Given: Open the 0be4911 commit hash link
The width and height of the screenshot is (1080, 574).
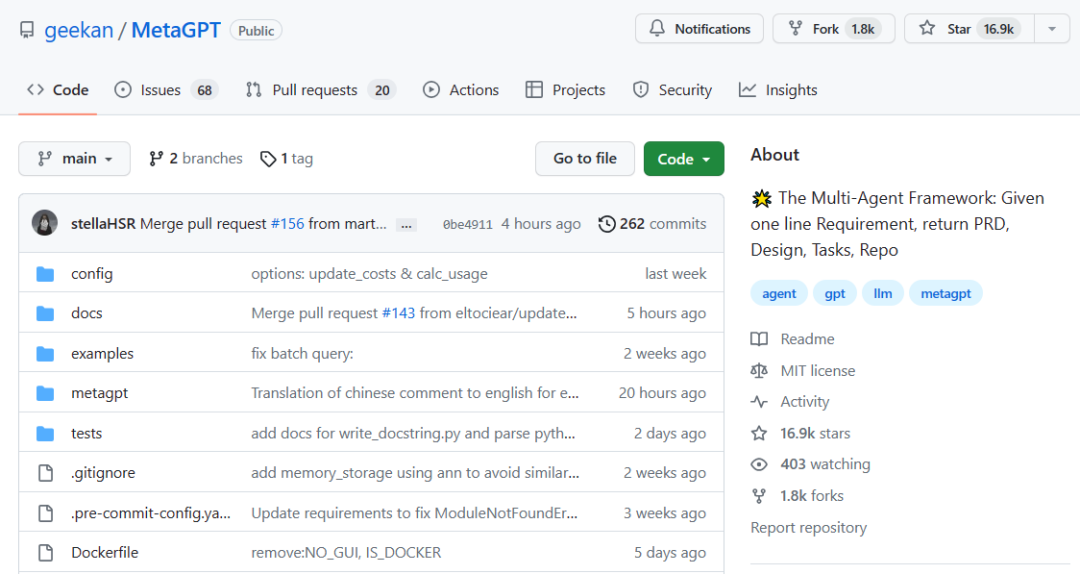Looking at the screenshot, I should tap(468, 225).
